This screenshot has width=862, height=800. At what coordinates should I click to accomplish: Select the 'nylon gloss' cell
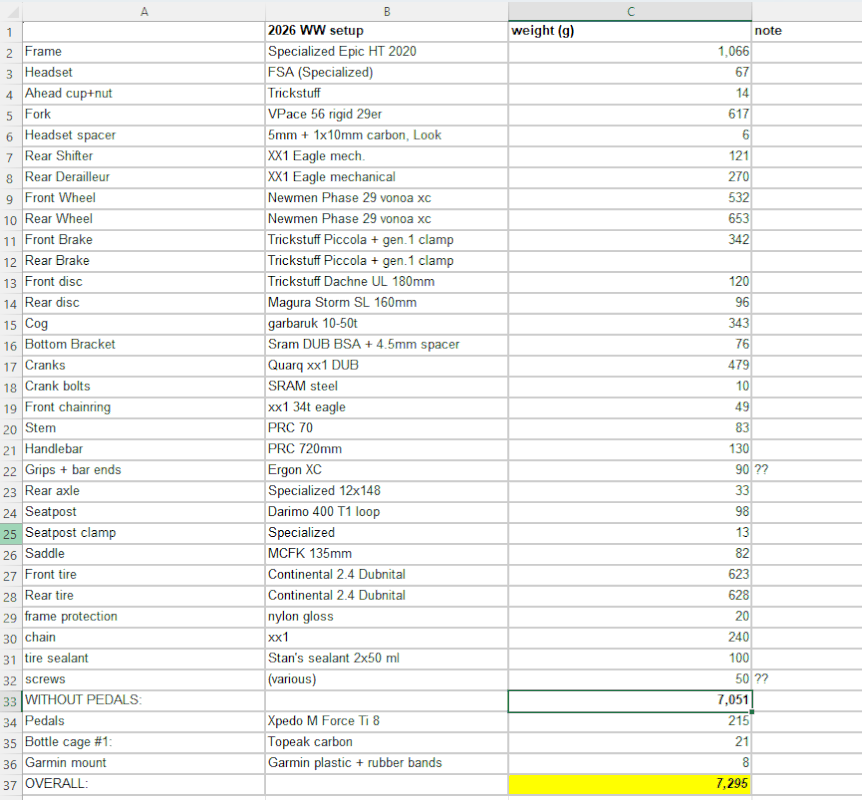coord(386,616)
